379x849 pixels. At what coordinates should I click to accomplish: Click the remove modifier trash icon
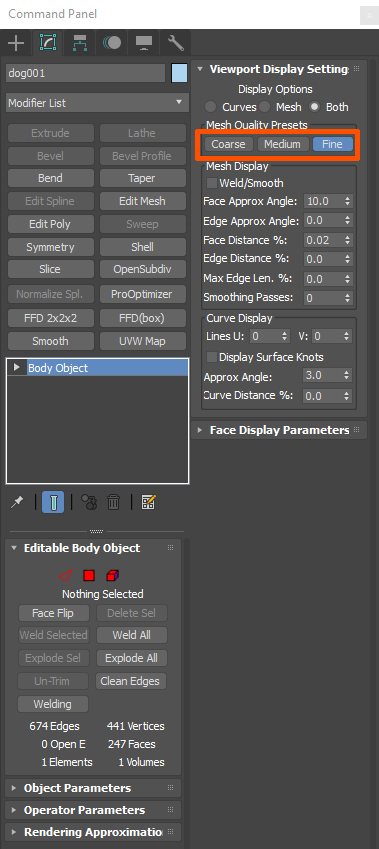pos(113,502)
